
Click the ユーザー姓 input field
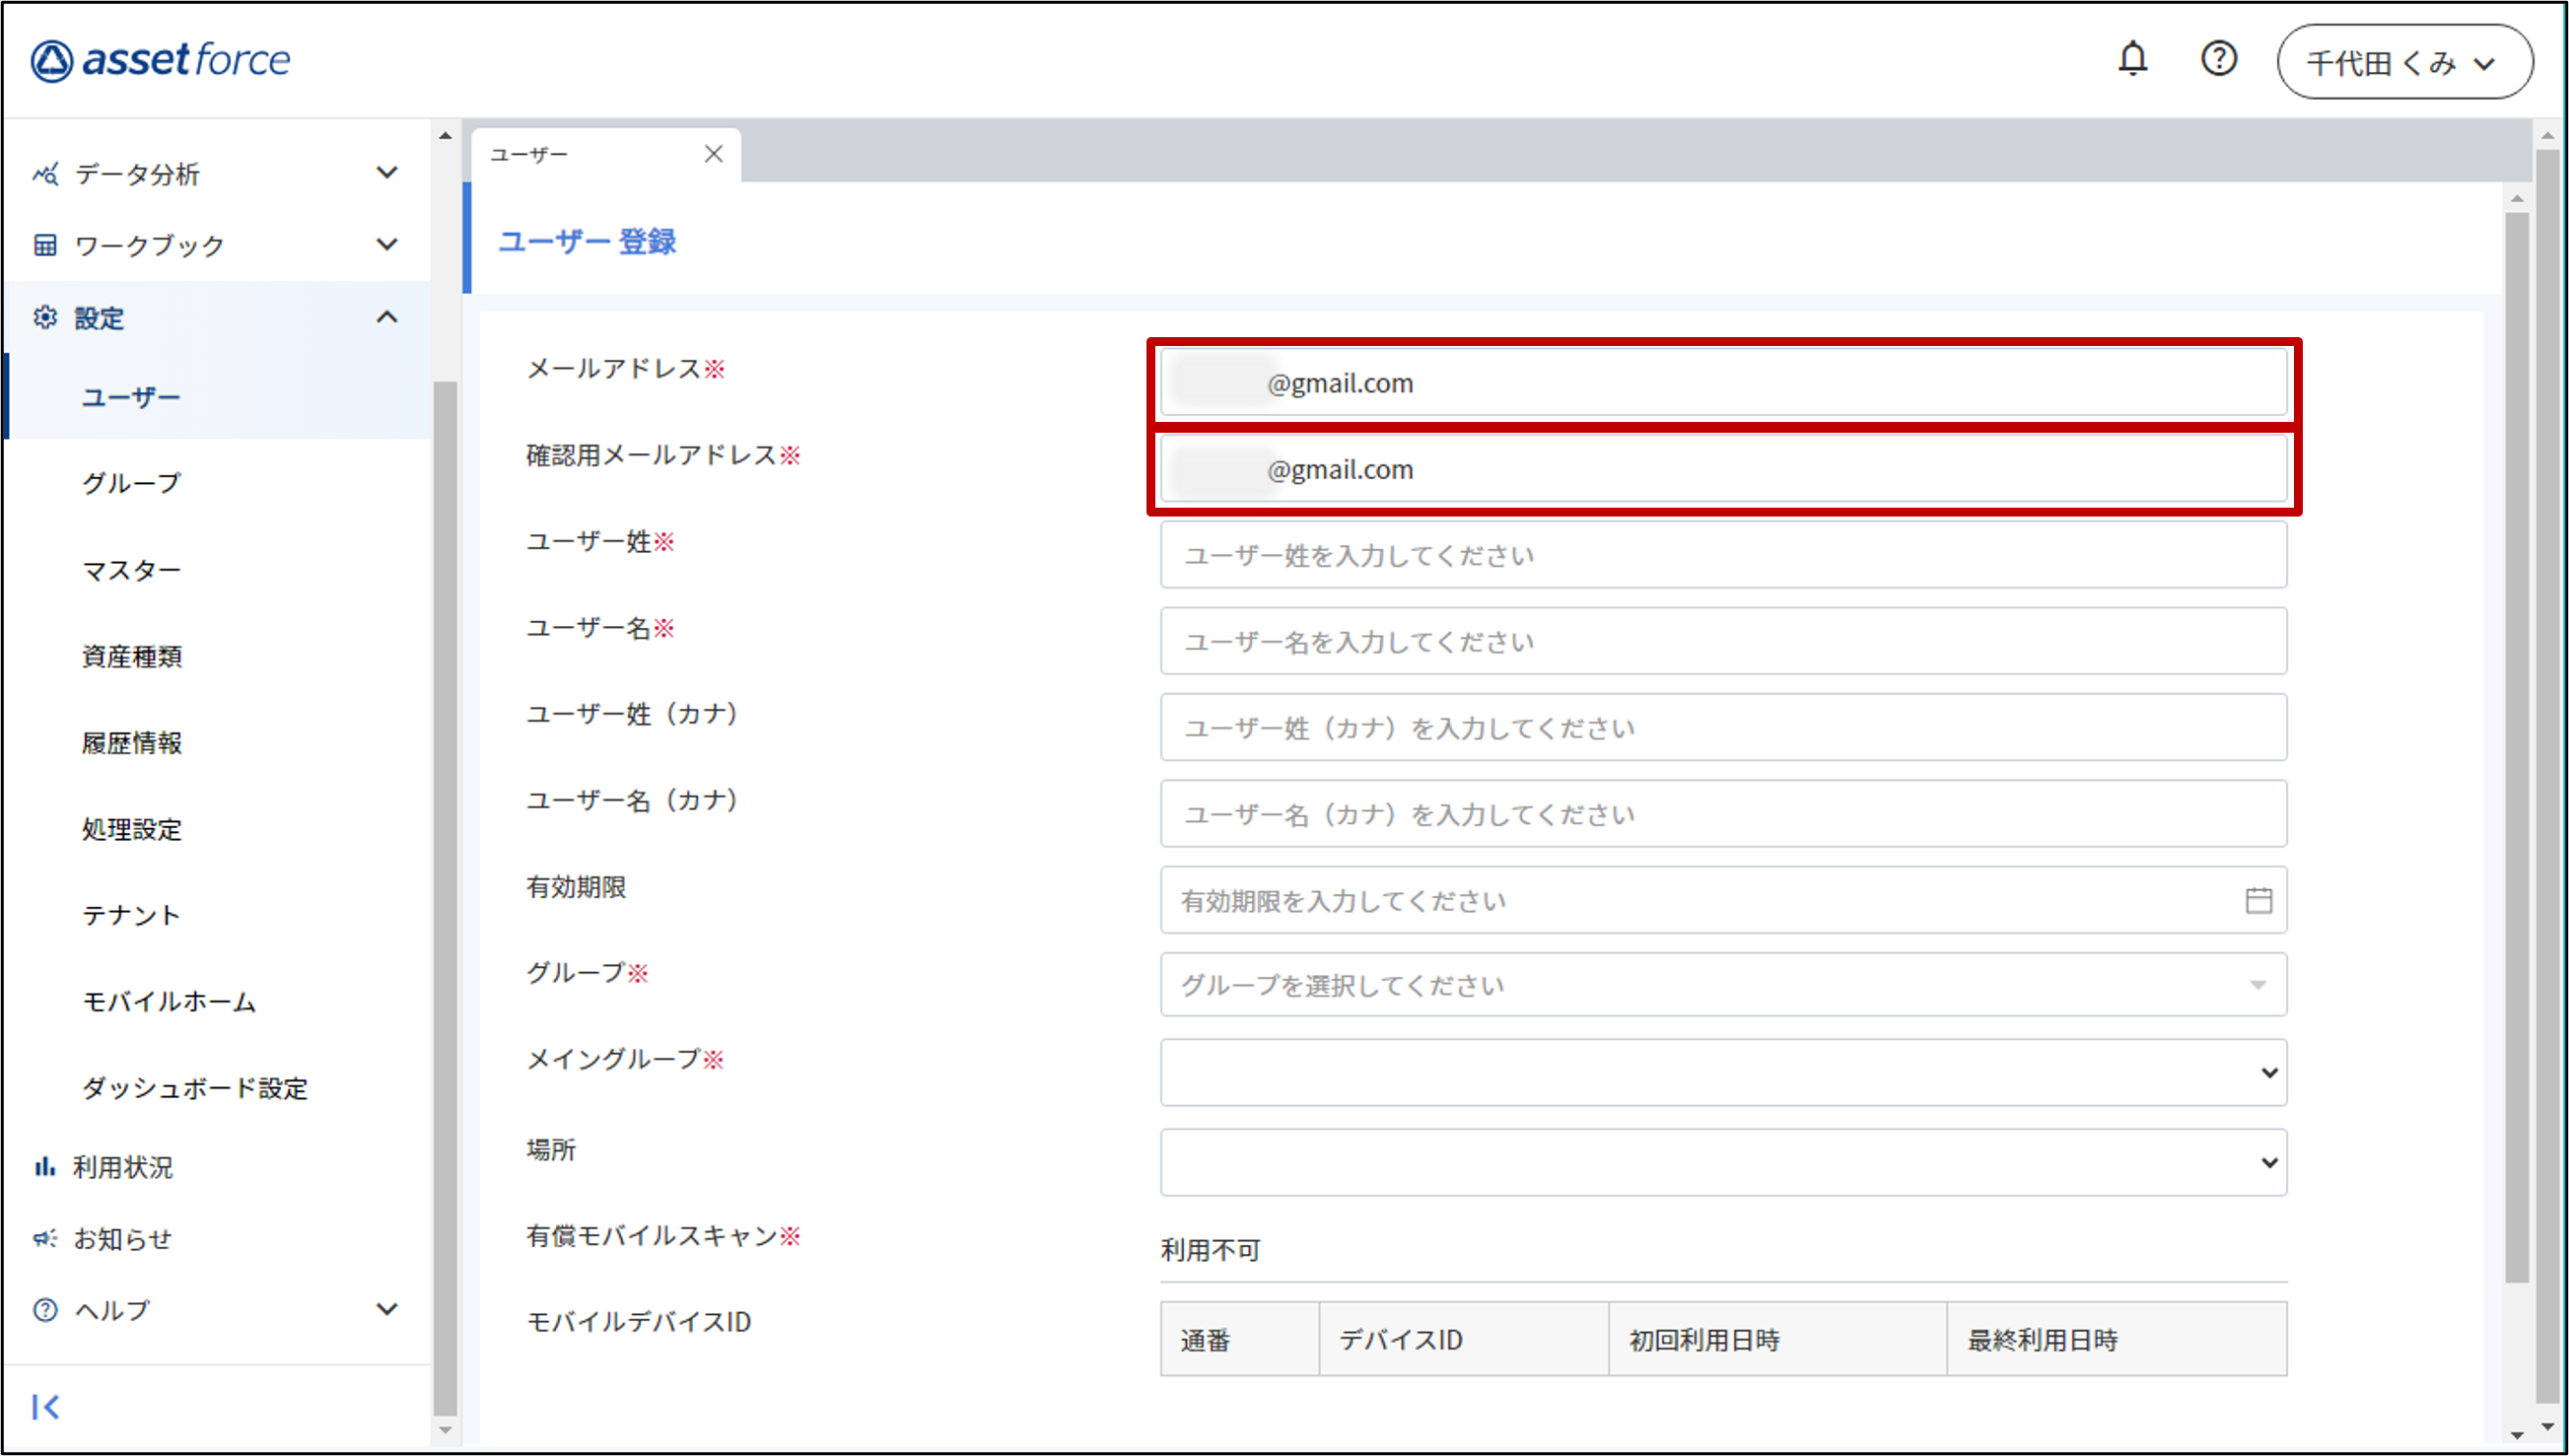point(1722,555)
